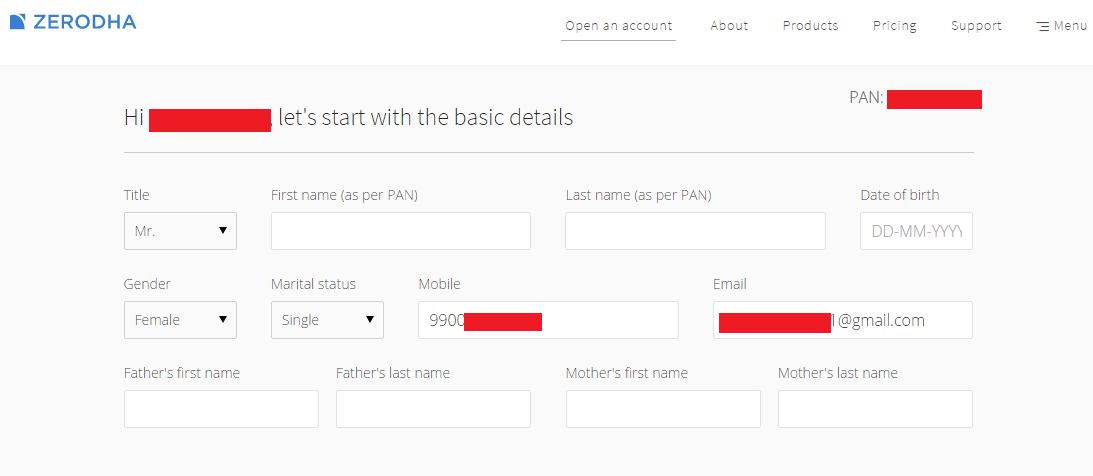Open the hamburger Menu icon

click(1043, 26)
